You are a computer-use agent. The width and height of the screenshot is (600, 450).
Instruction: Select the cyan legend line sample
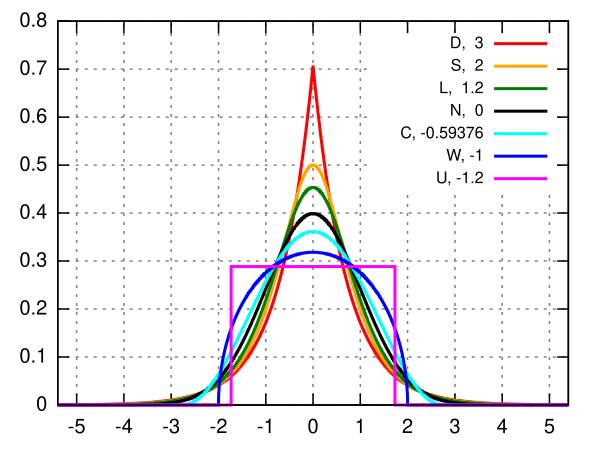click(520, 134)
